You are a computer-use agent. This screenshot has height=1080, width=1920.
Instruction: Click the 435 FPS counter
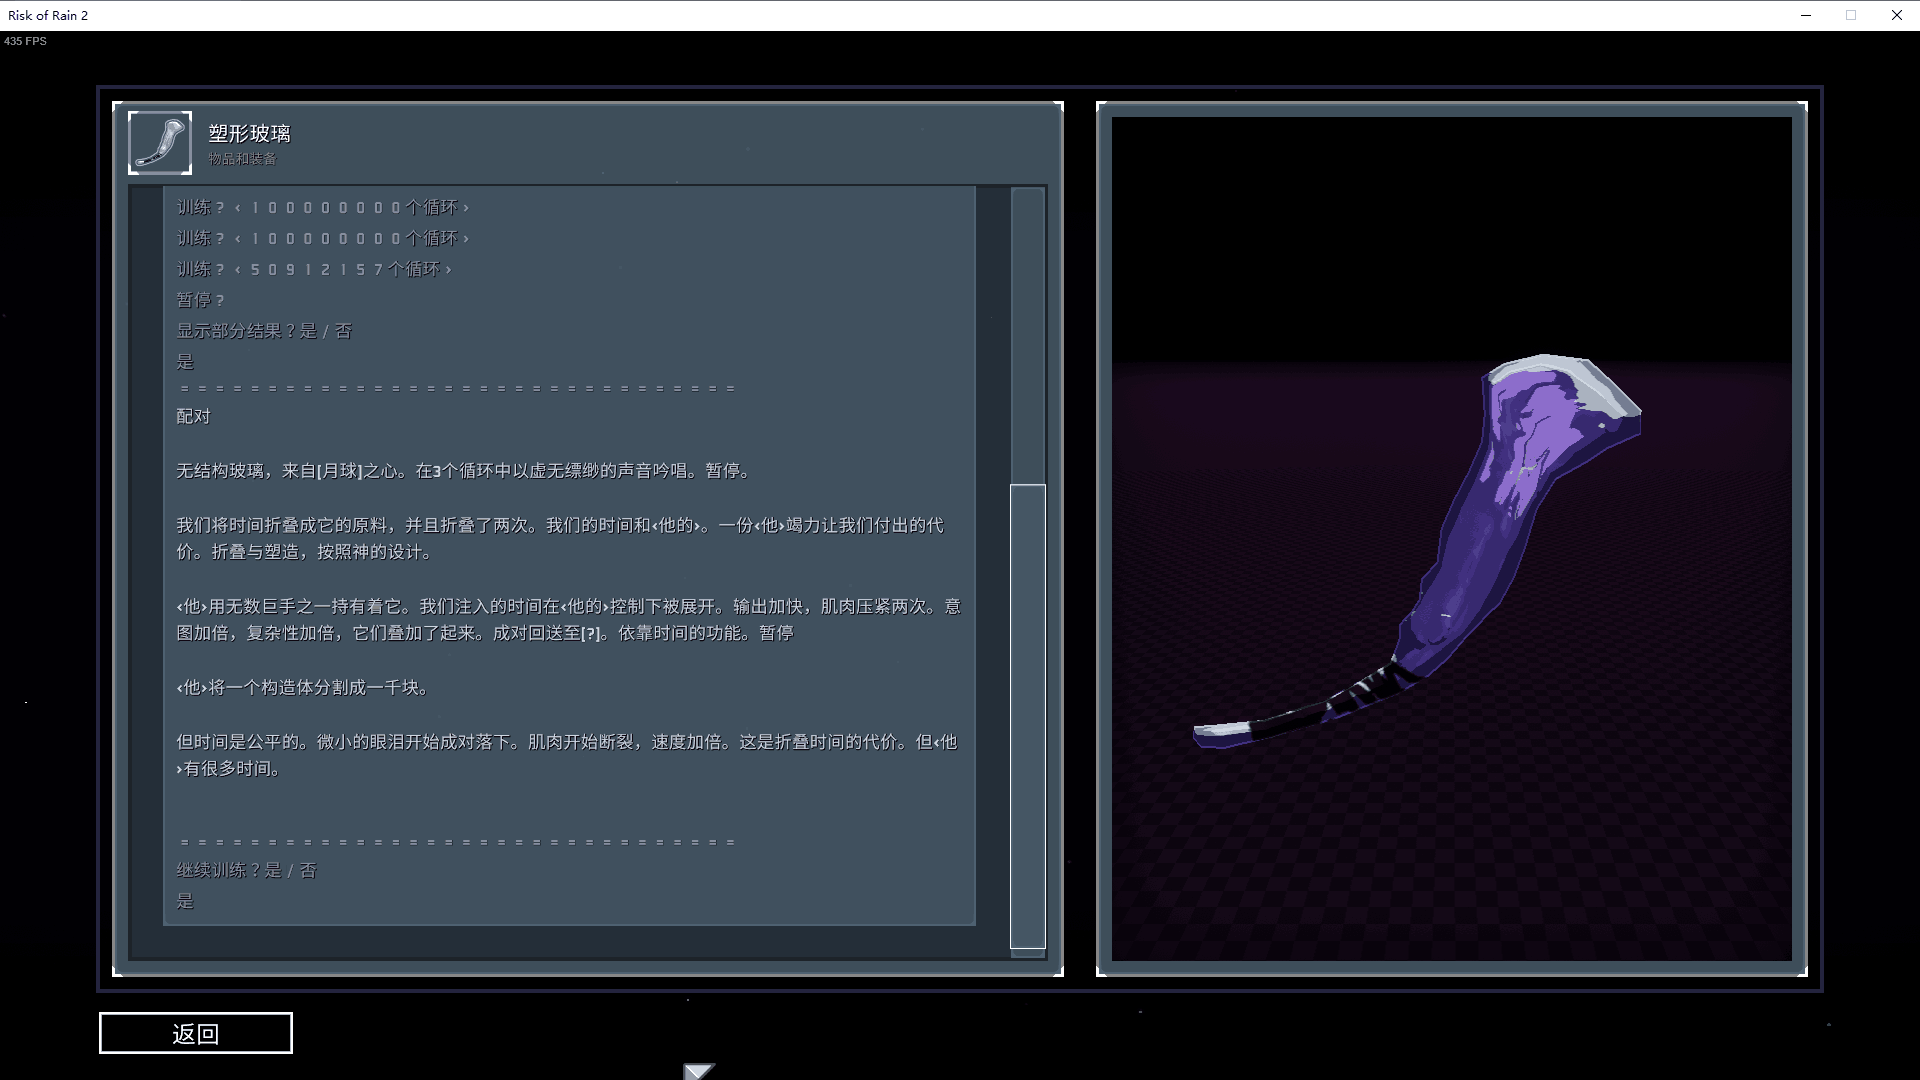[x=25, y=41]
